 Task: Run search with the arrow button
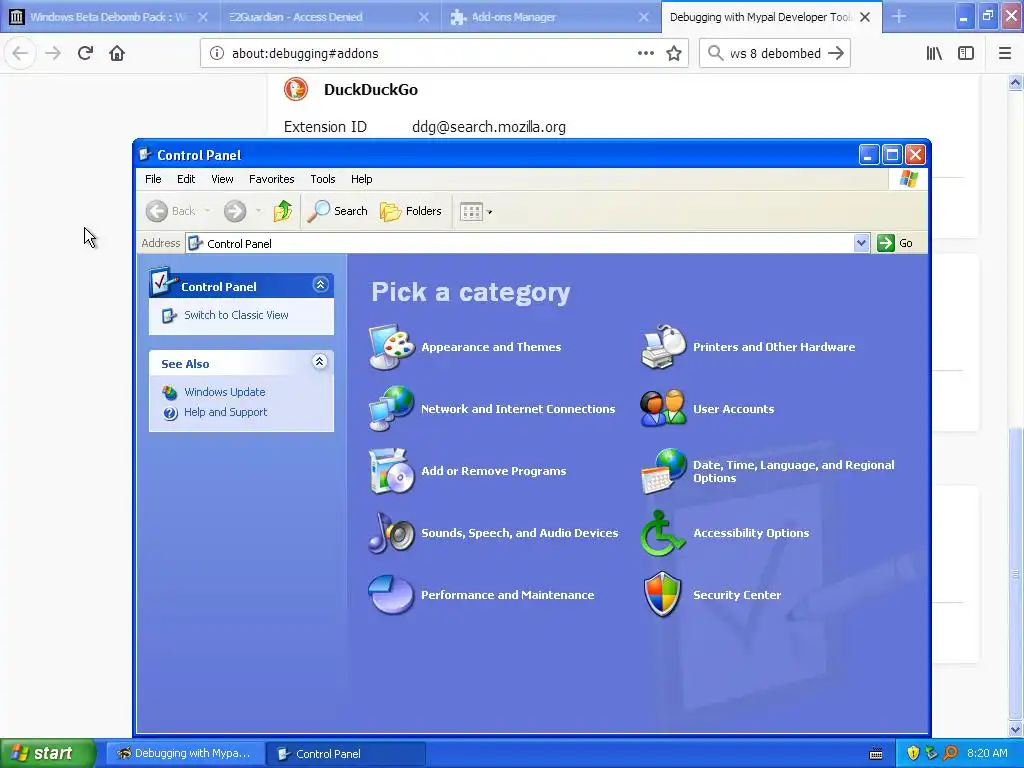pos(836,54)
